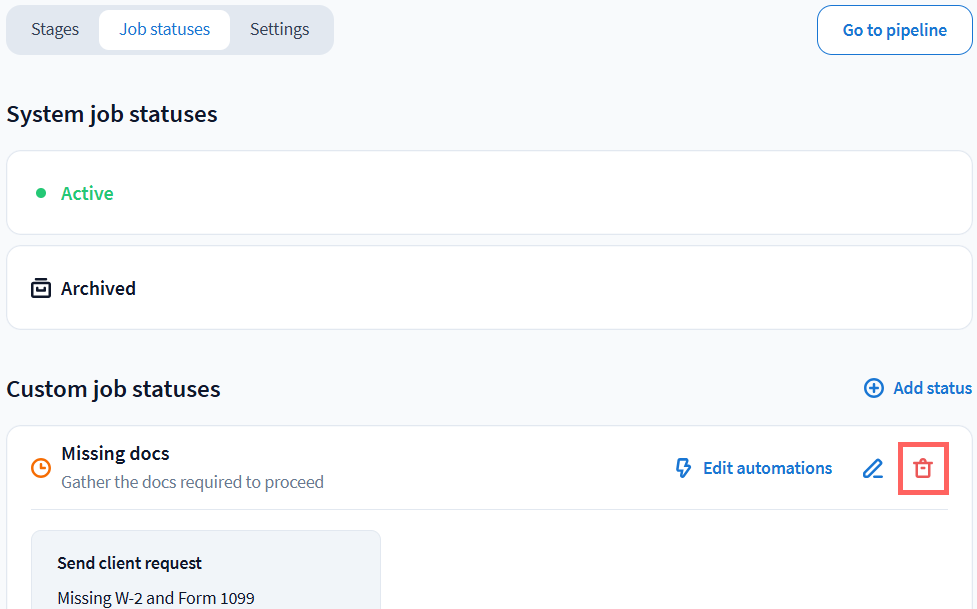The image size is (977, 609).
Task: Click the archive box icon
Action: [41, 289]
